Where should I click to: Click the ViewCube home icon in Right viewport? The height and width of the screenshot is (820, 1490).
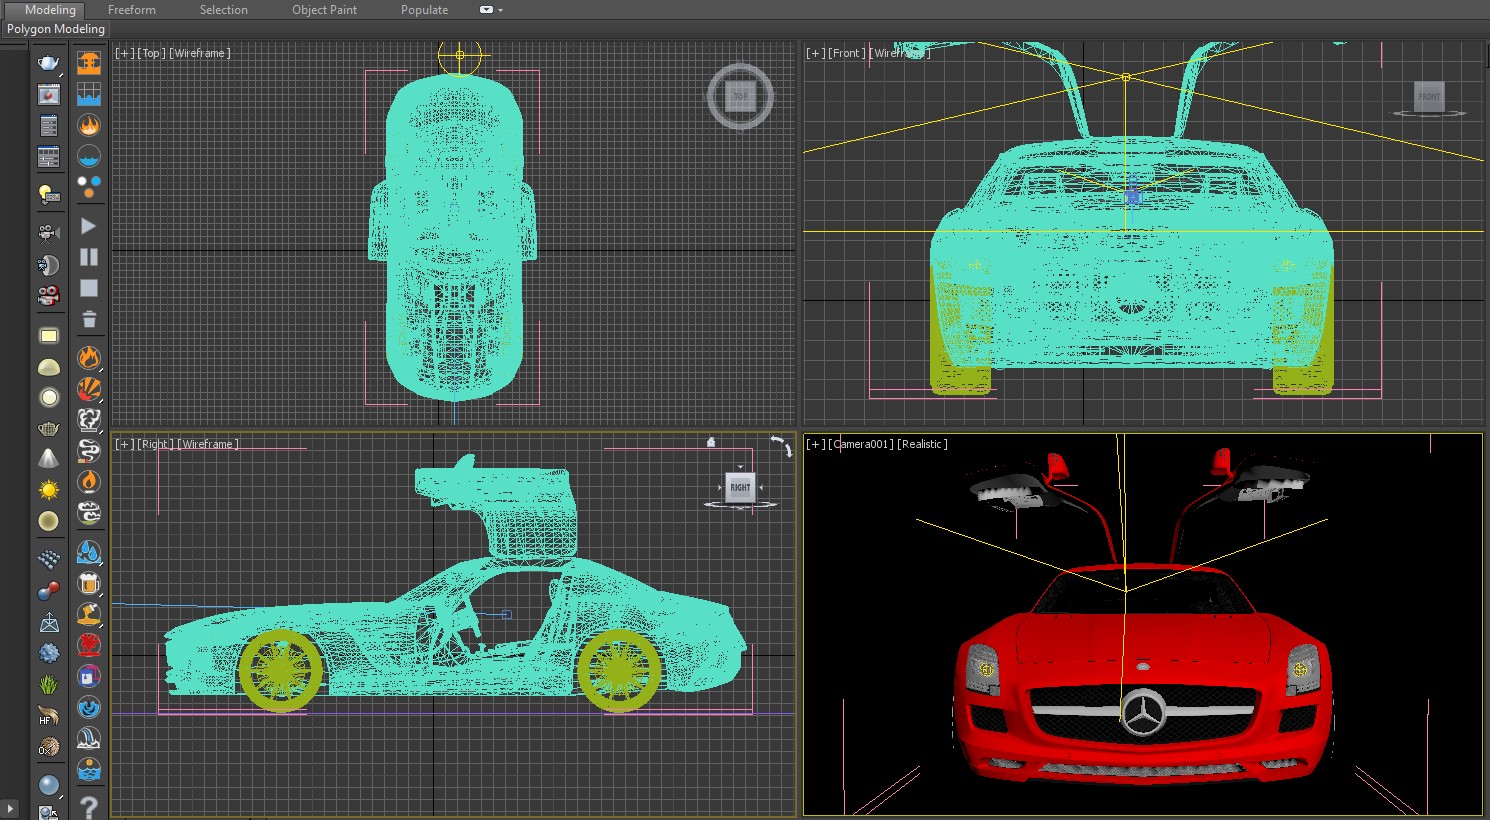coord(711,442)
